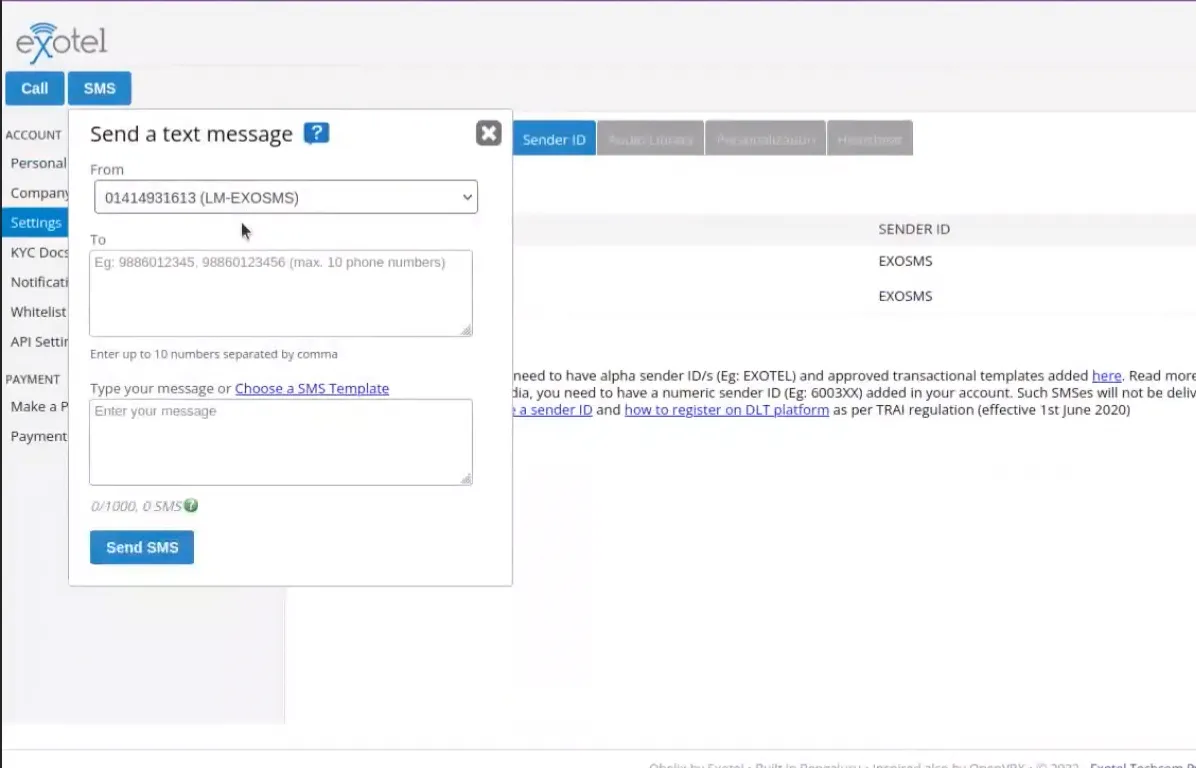Viewport: 1196px width, 768px height.
Task: Click the first EXOSMS table cell
Action: [905, 261]
